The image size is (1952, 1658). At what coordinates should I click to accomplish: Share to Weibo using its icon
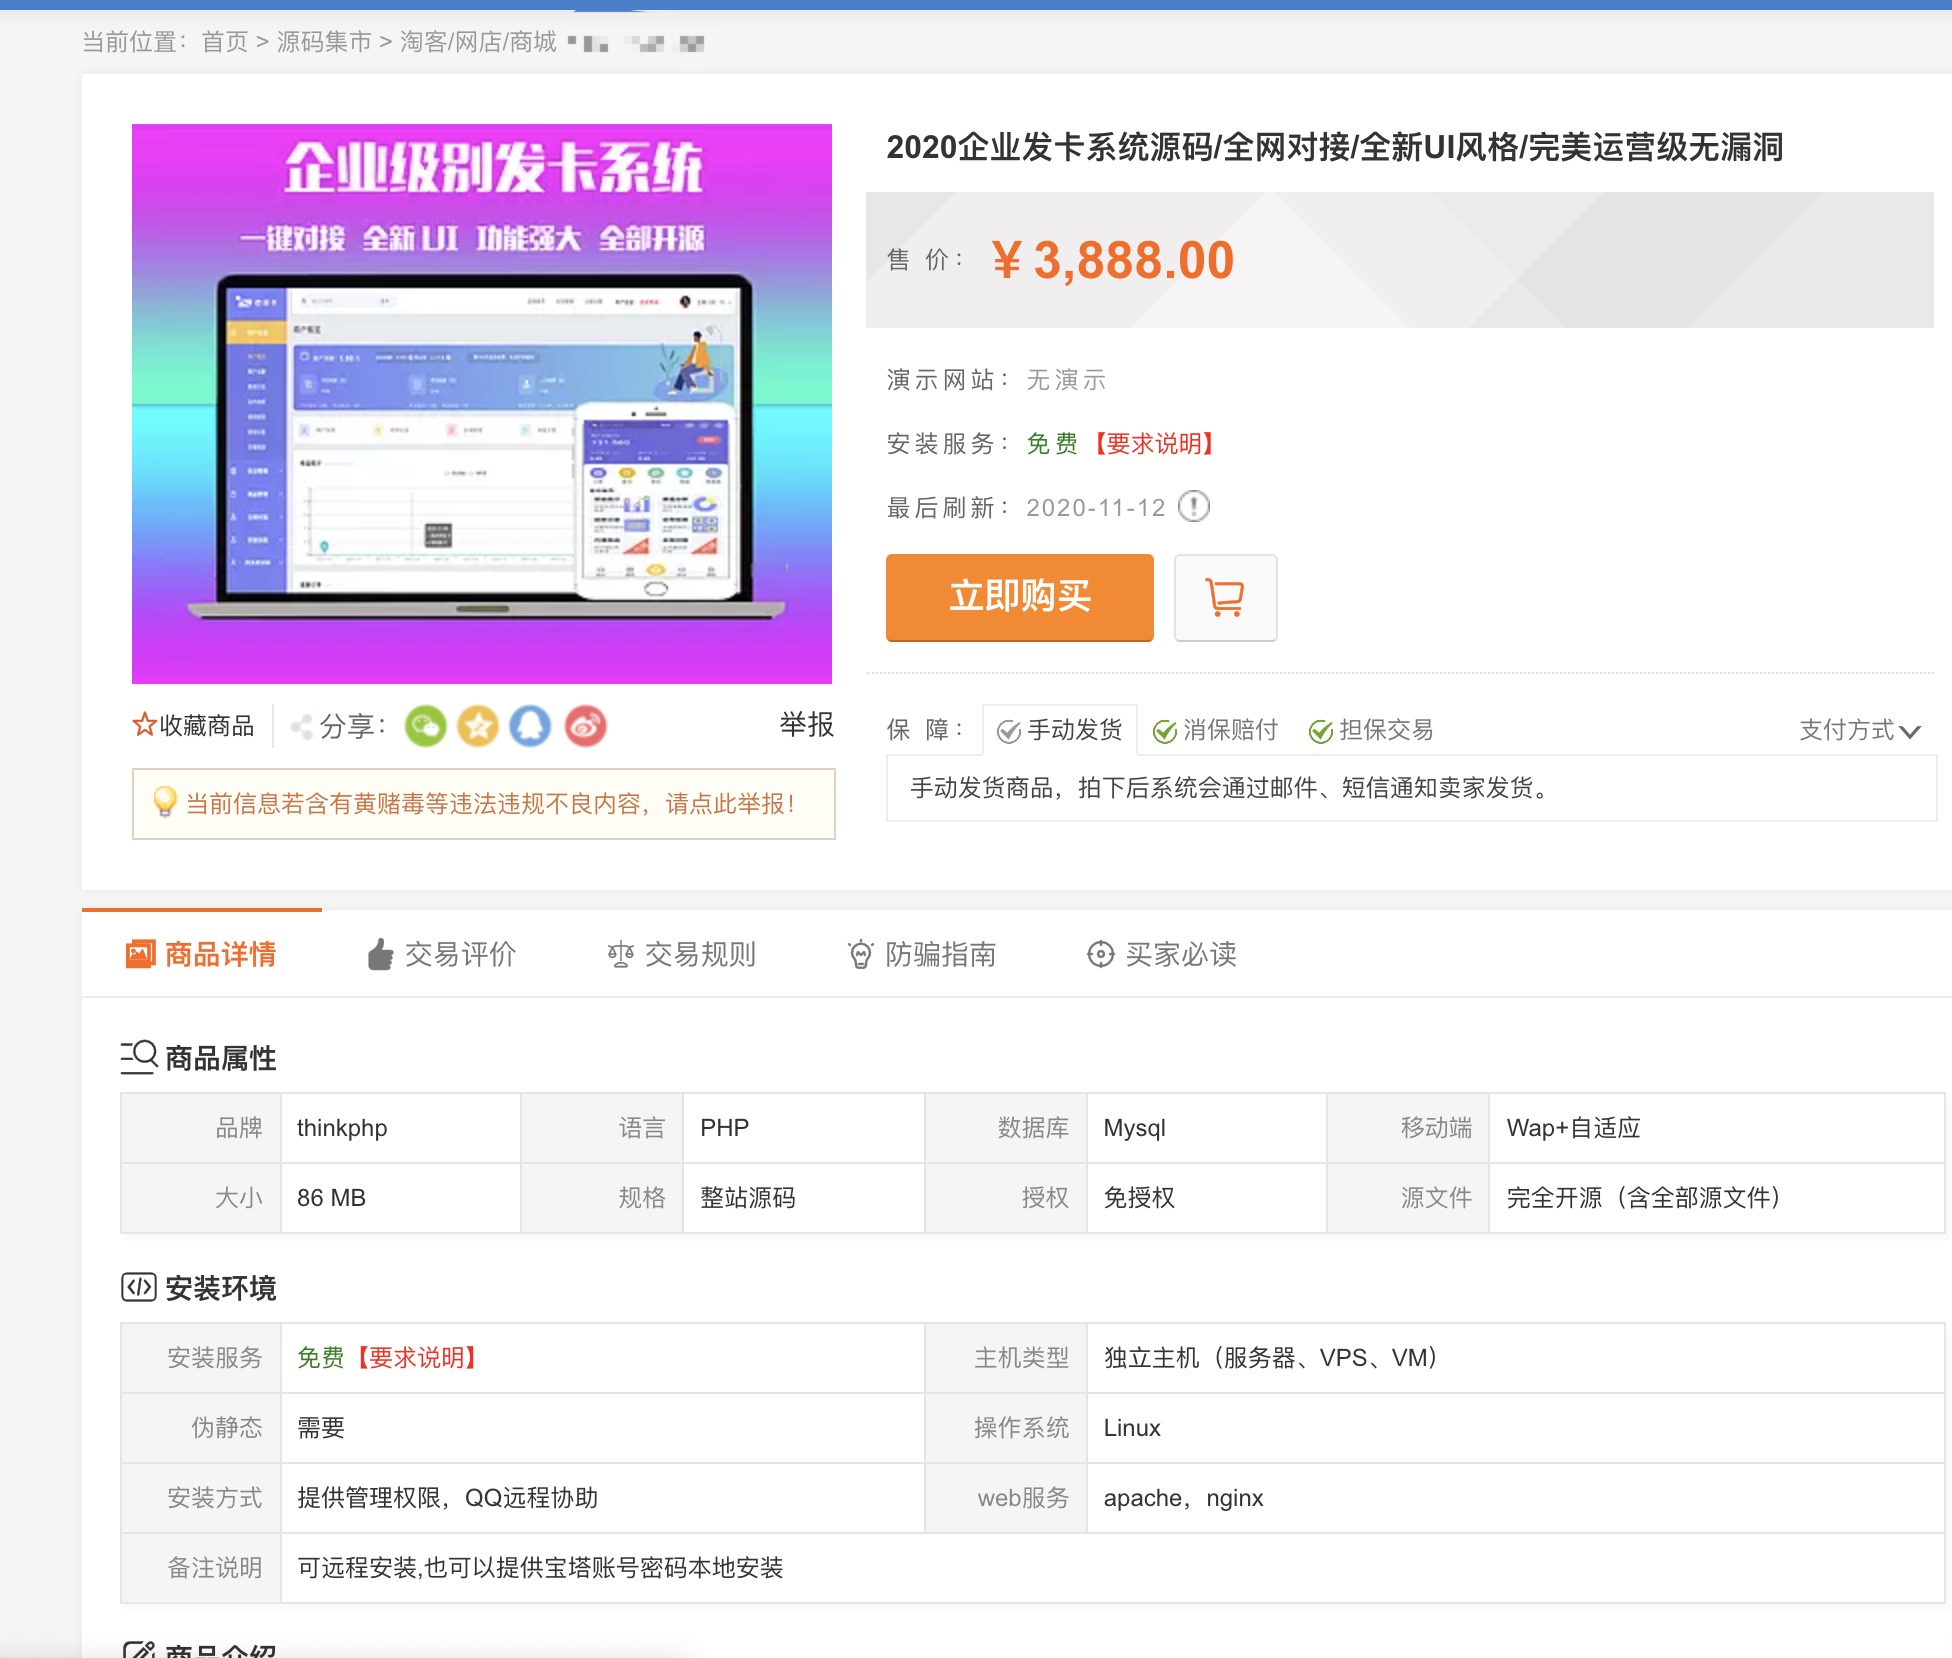(x=584, y=726)
